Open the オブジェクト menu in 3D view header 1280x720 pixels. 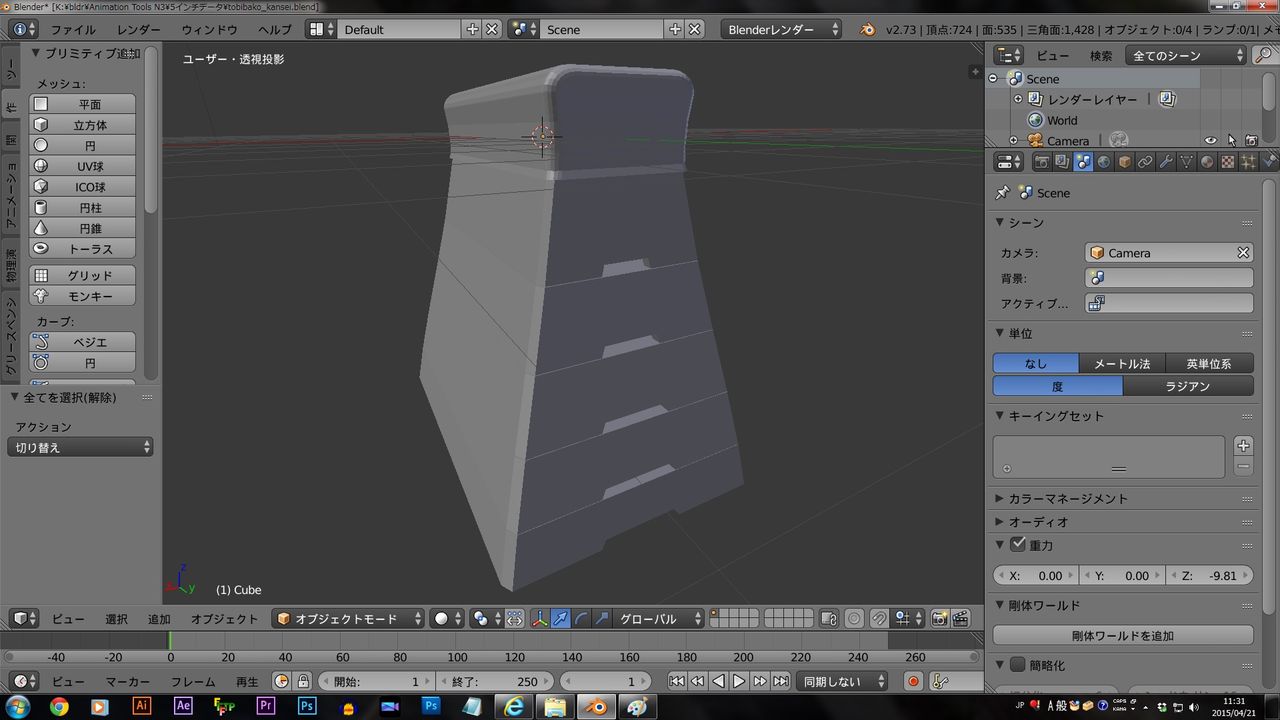[x=224, y=619]
